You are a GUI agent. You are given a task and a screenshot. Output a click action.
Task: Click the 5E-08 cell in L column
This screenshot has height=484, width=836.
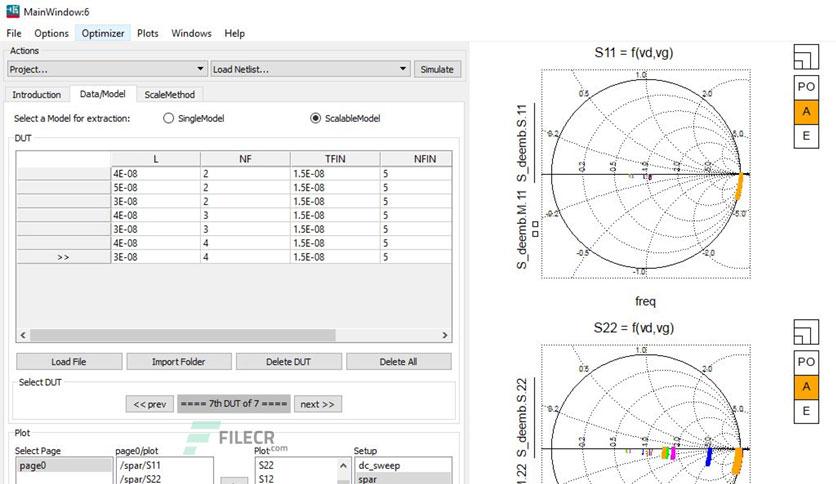tap(156, 188)
